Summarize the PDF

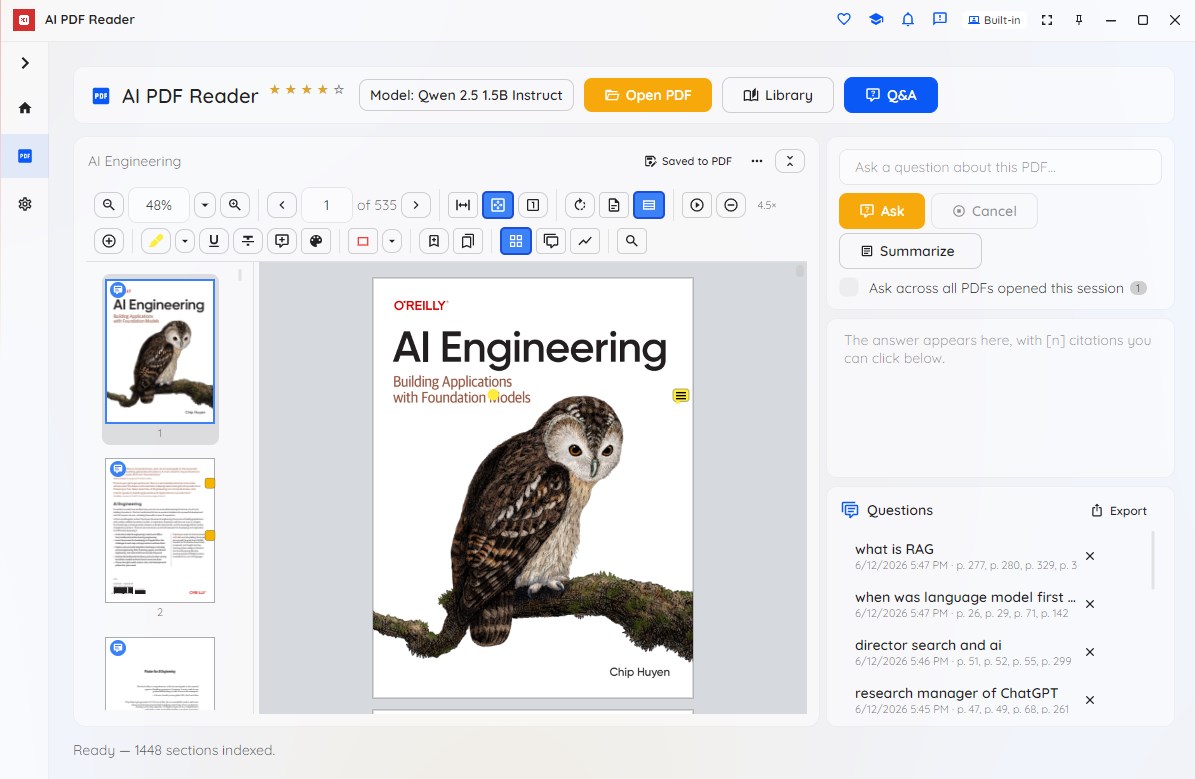(910, 251)
